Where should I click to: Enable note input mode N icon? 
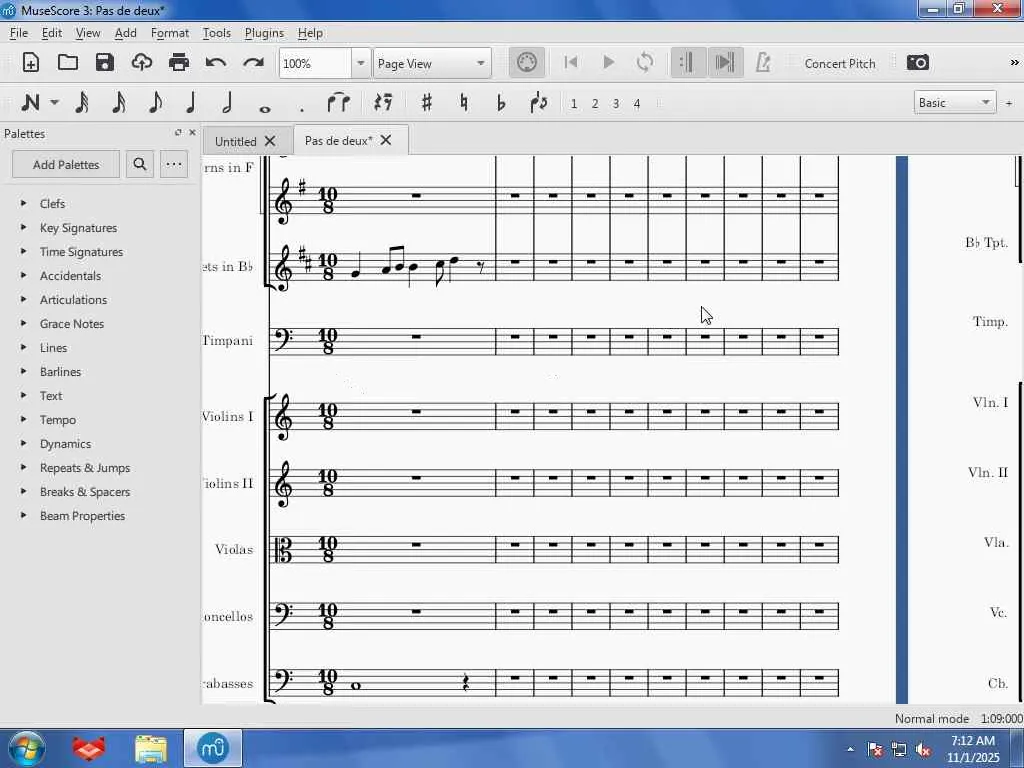[x=31, y=103]
